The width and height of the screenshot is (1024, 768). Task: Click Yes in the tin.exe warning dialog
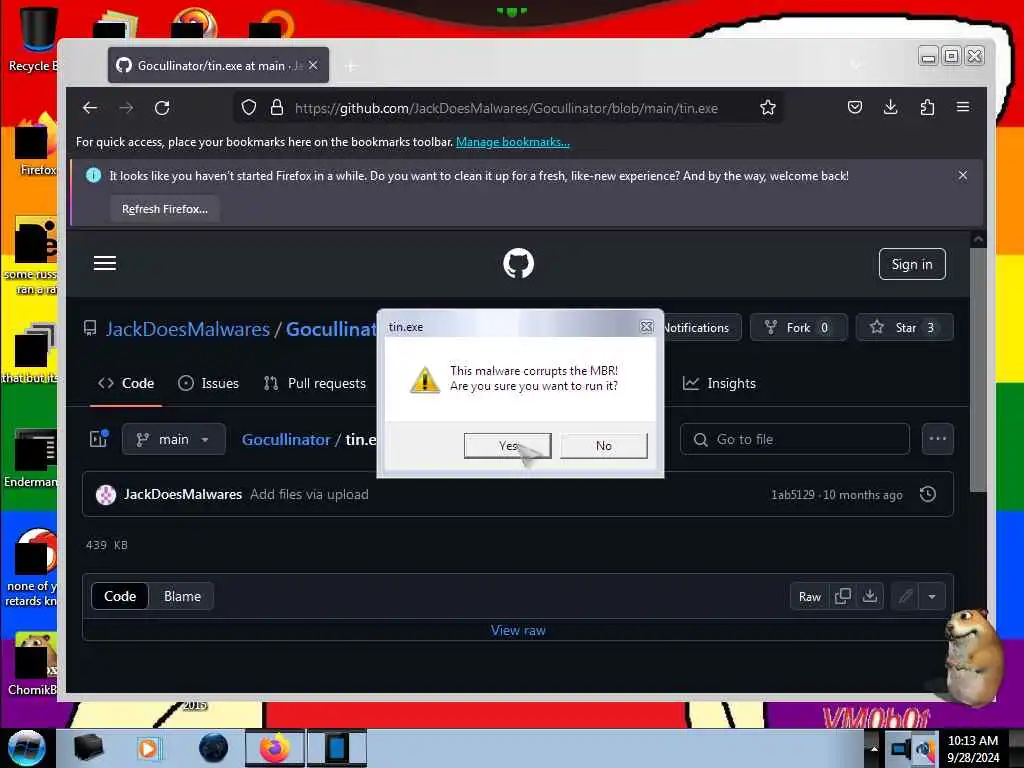507,445
